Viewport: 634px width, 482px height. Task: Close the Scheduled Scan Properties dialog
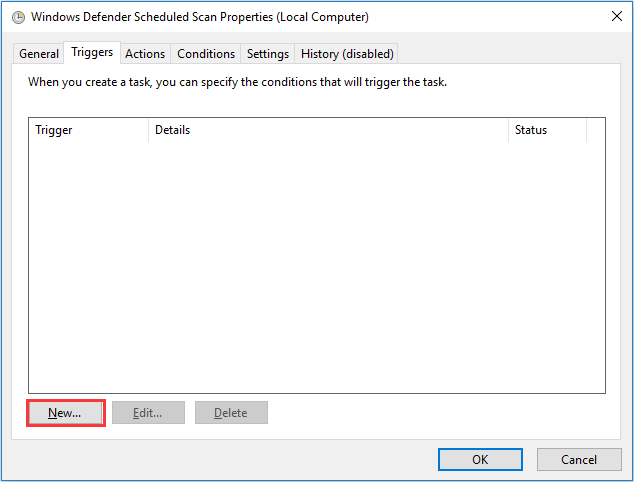click(x=614, y=17)
